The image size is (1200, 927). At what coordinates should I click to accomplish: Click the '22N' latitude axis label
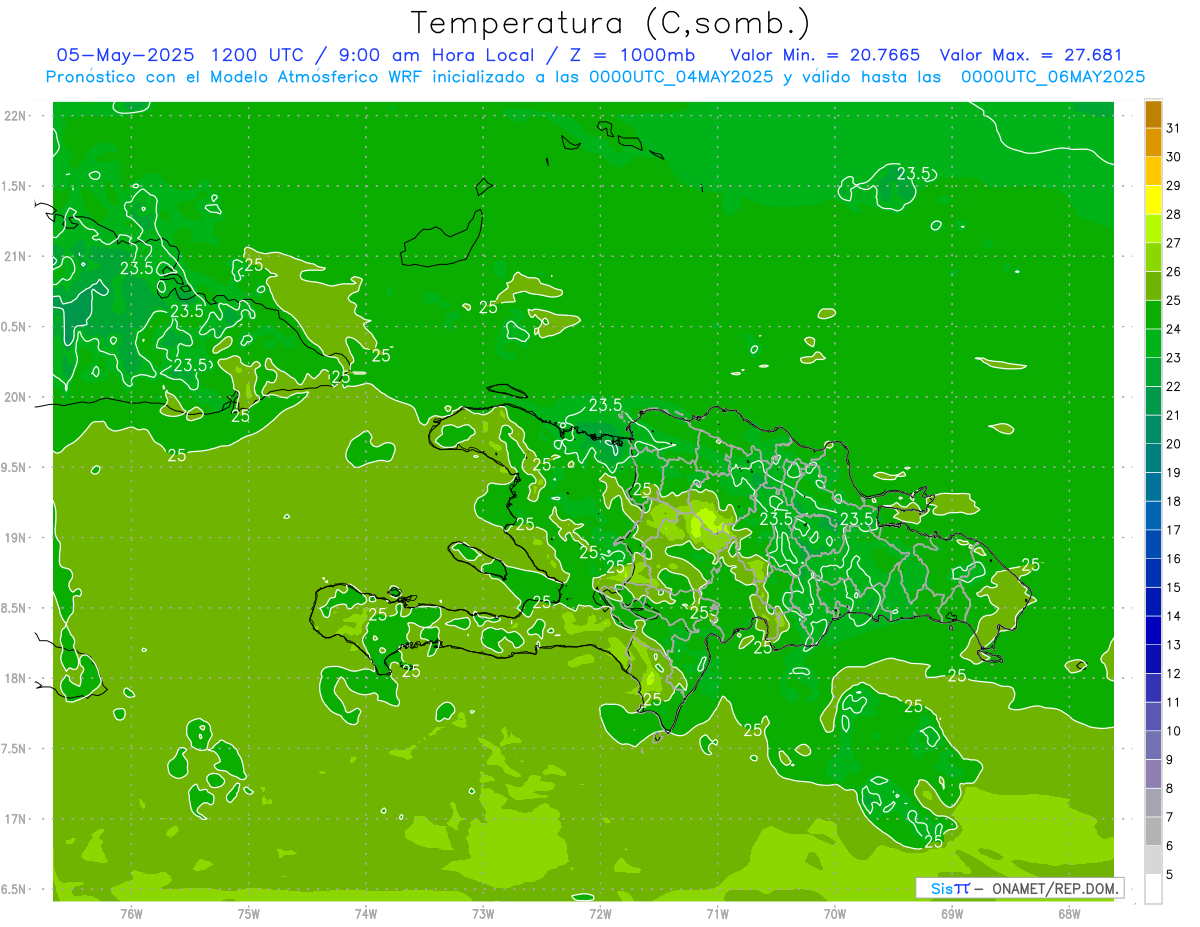[x=15, y=116]
